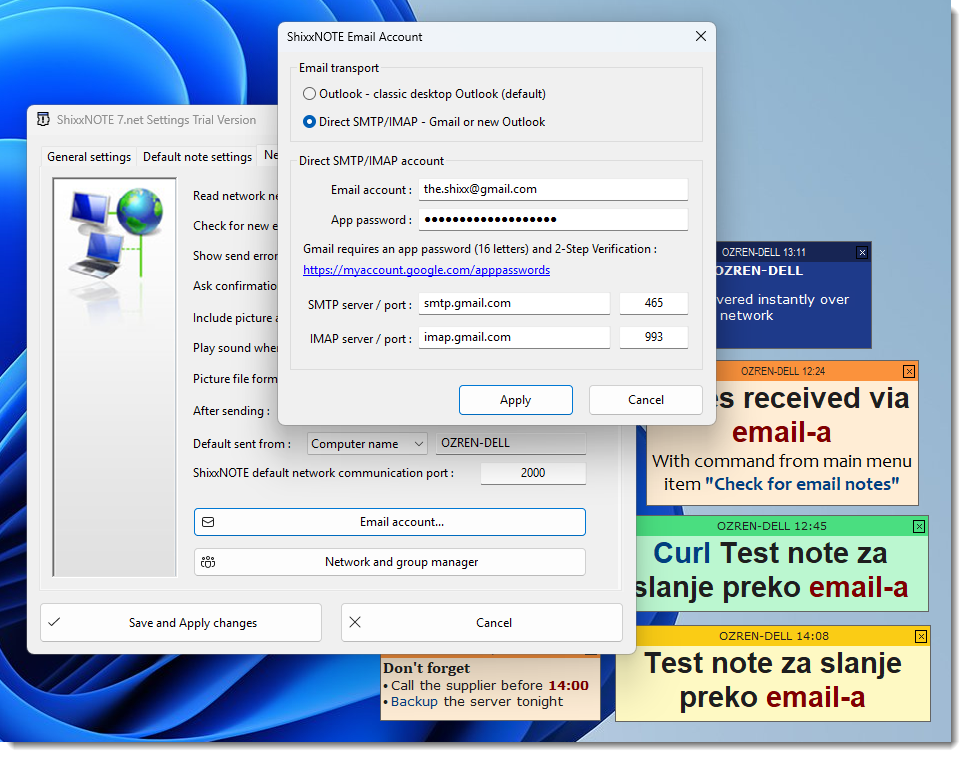Click 'Backup' text in Don't forget note
The image size is (966, 757).
[414, 702]
